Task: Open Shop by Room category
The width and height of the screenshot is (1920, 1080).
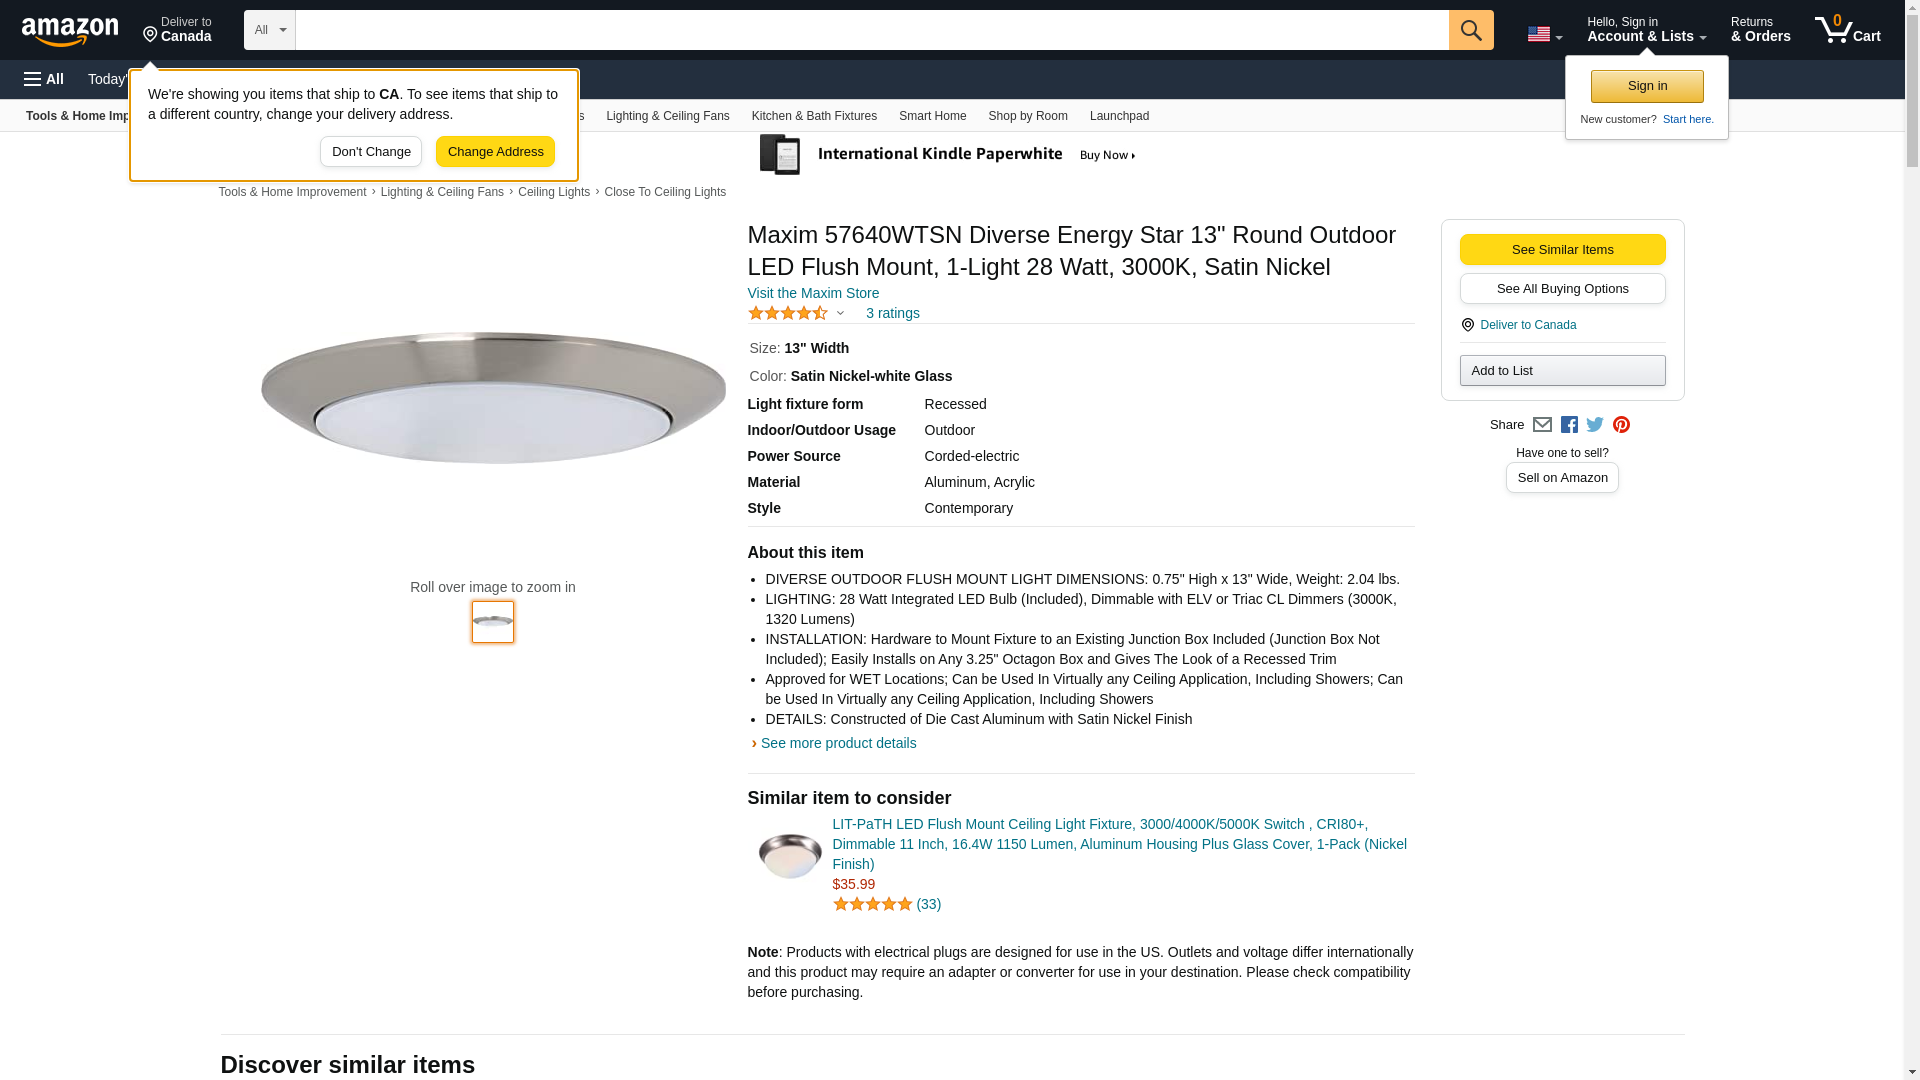Action: tap(1027, 116)
